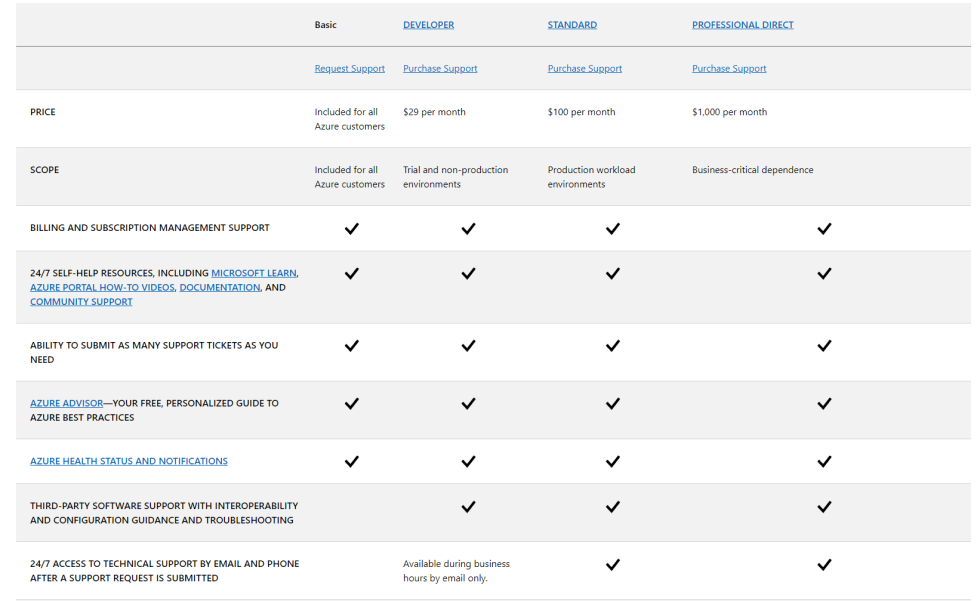Click the Standard checkmark for unlimited support tickets
The width and height of the screenshot is (980, 601).
612,345
